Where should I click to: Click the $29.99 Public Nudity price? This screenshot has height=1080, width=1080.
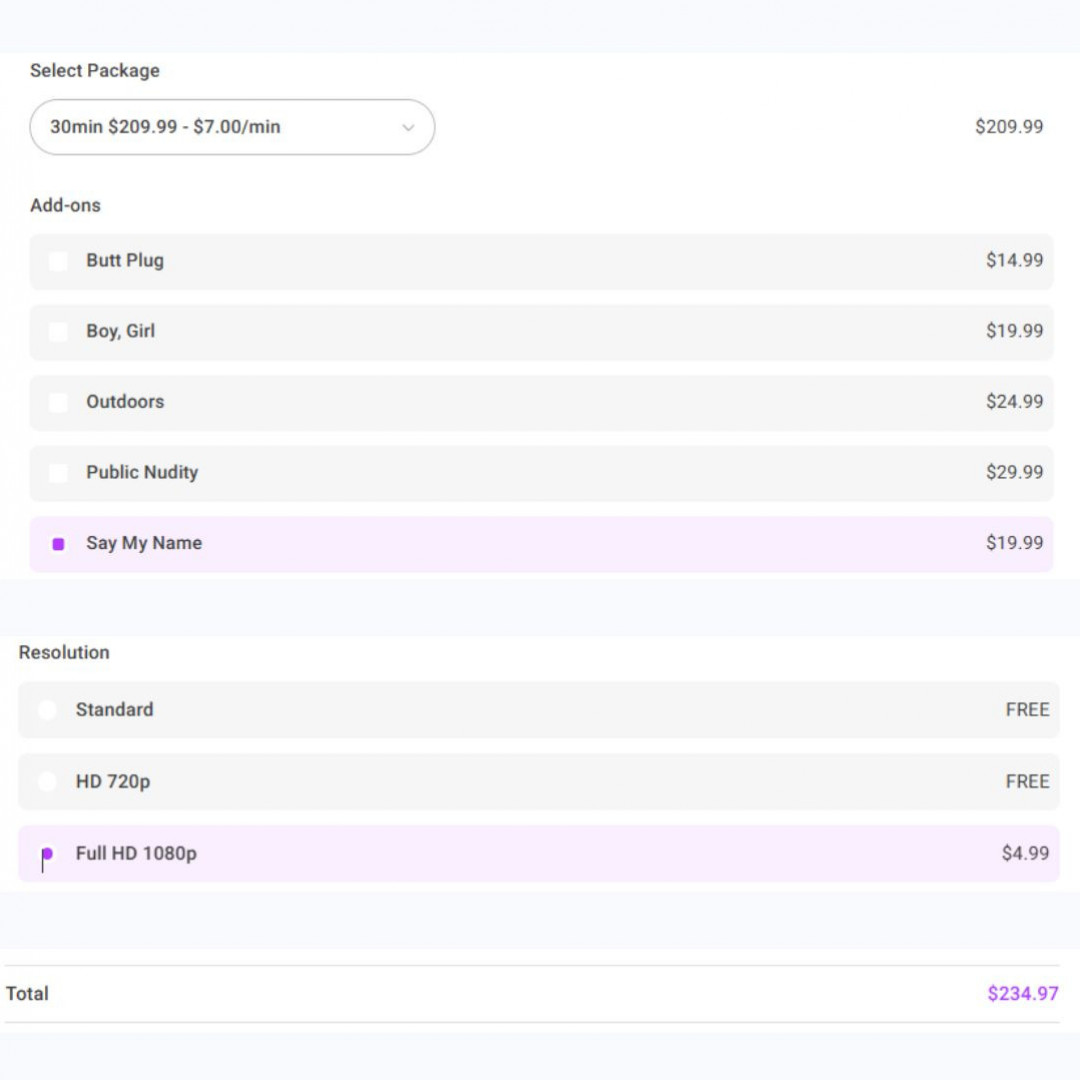[x=1014, y=472]
